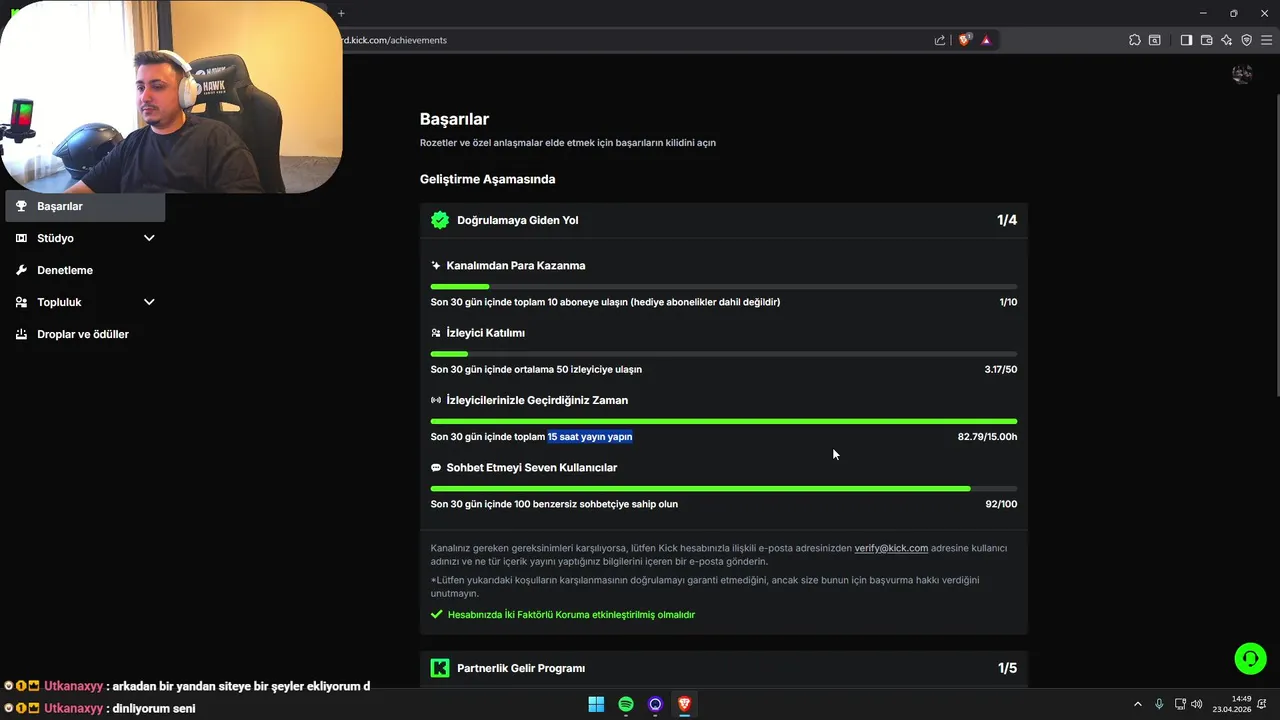1280x720 pixels.
Task: Open the Topluluk sidebar section
Action: tap(85, 302)
